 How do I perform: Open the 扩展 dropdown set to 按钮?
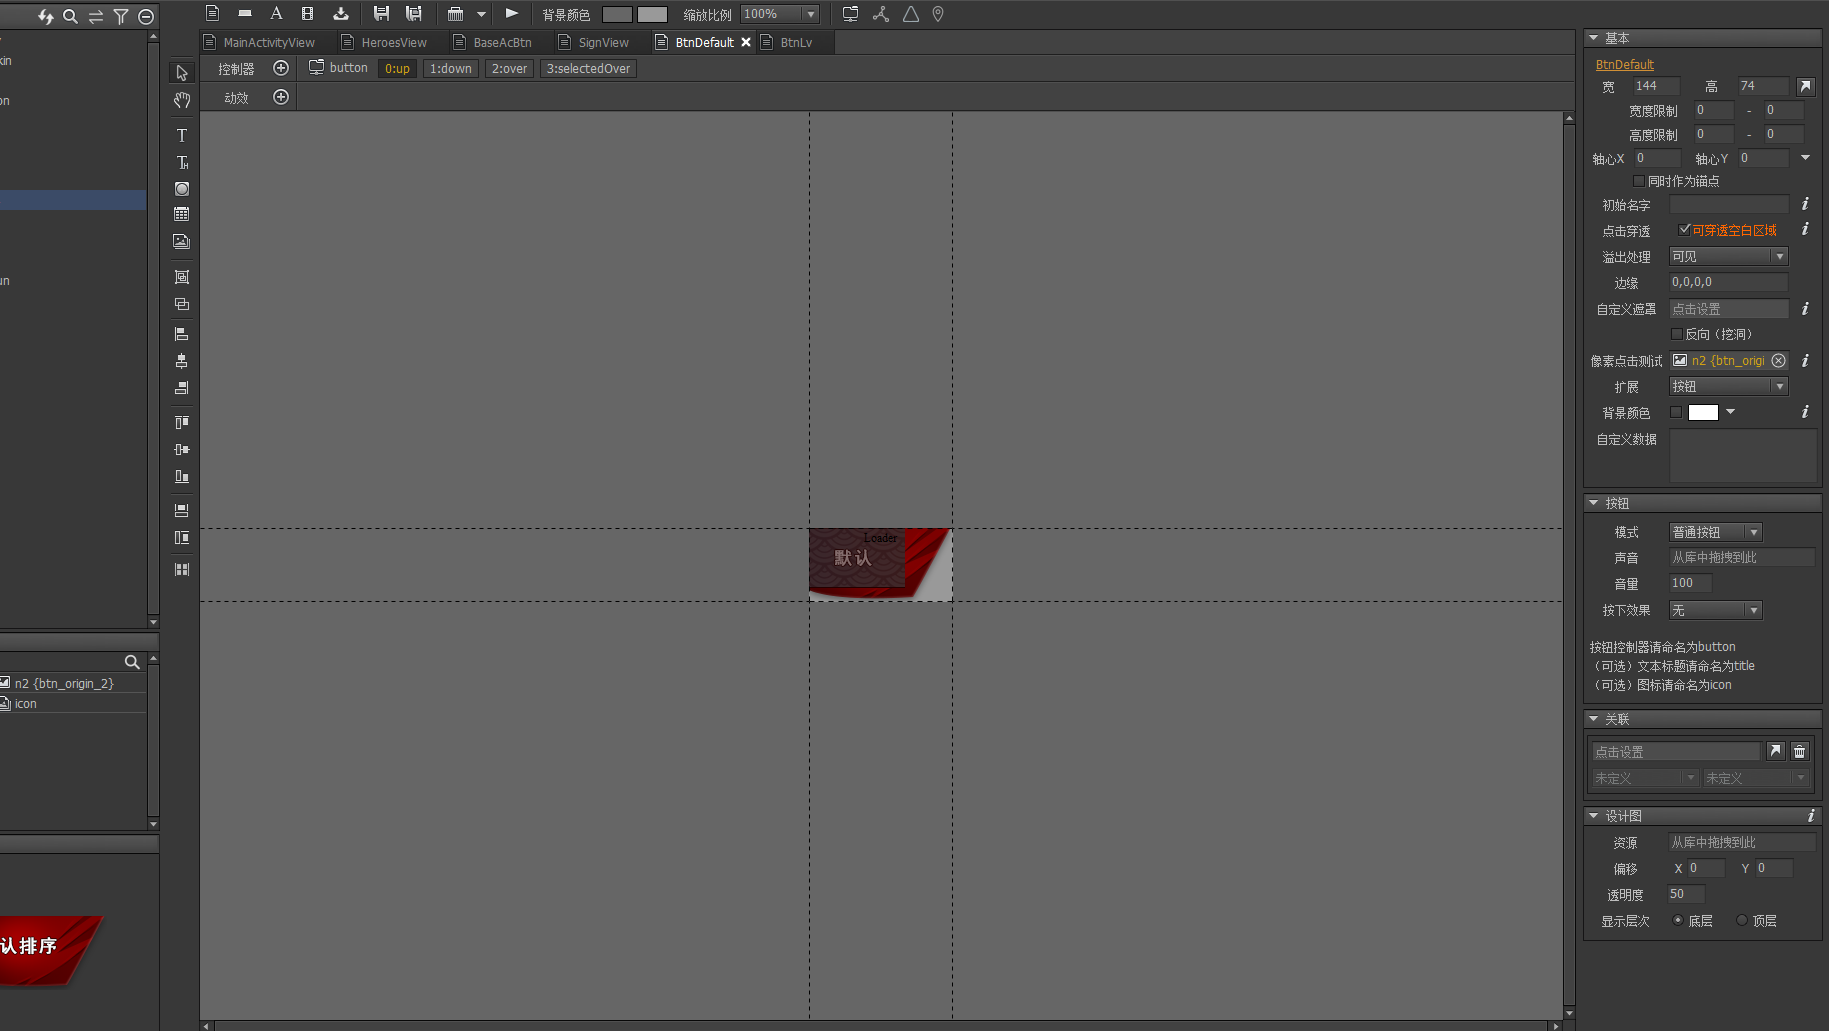pos(1728,387)
